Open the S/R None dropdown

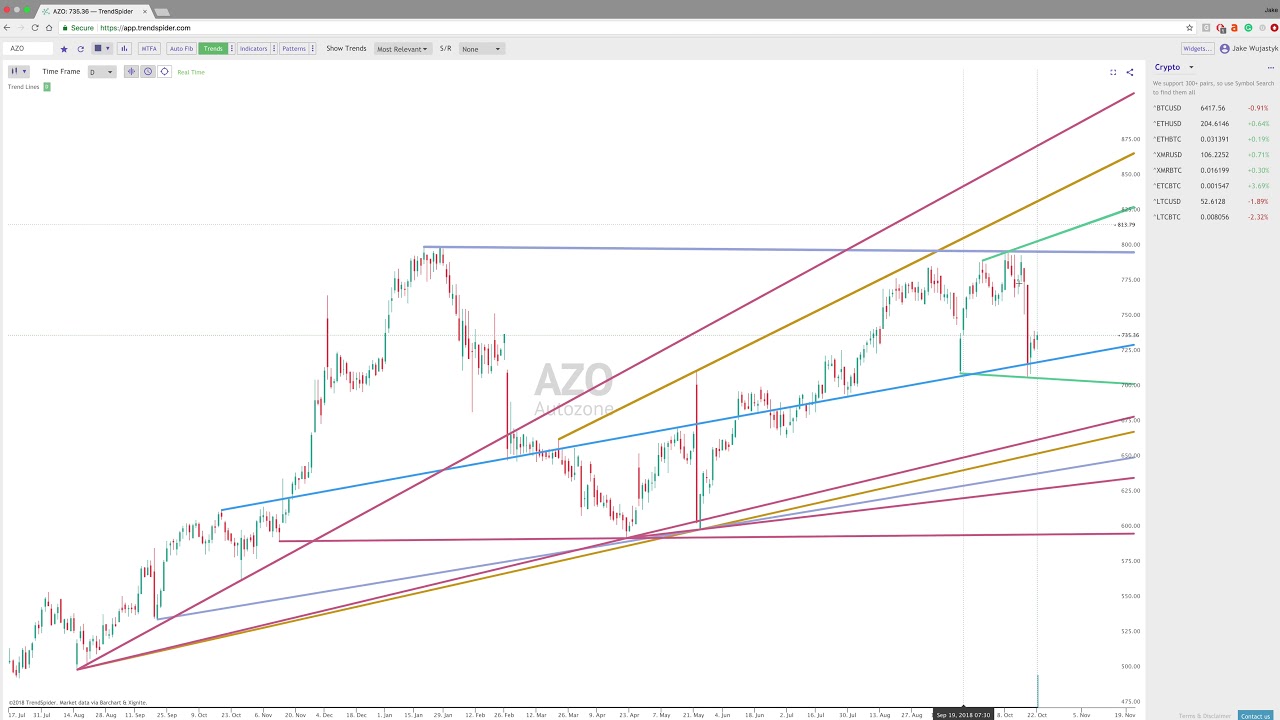pyautogui.click(x=481, y=48)
